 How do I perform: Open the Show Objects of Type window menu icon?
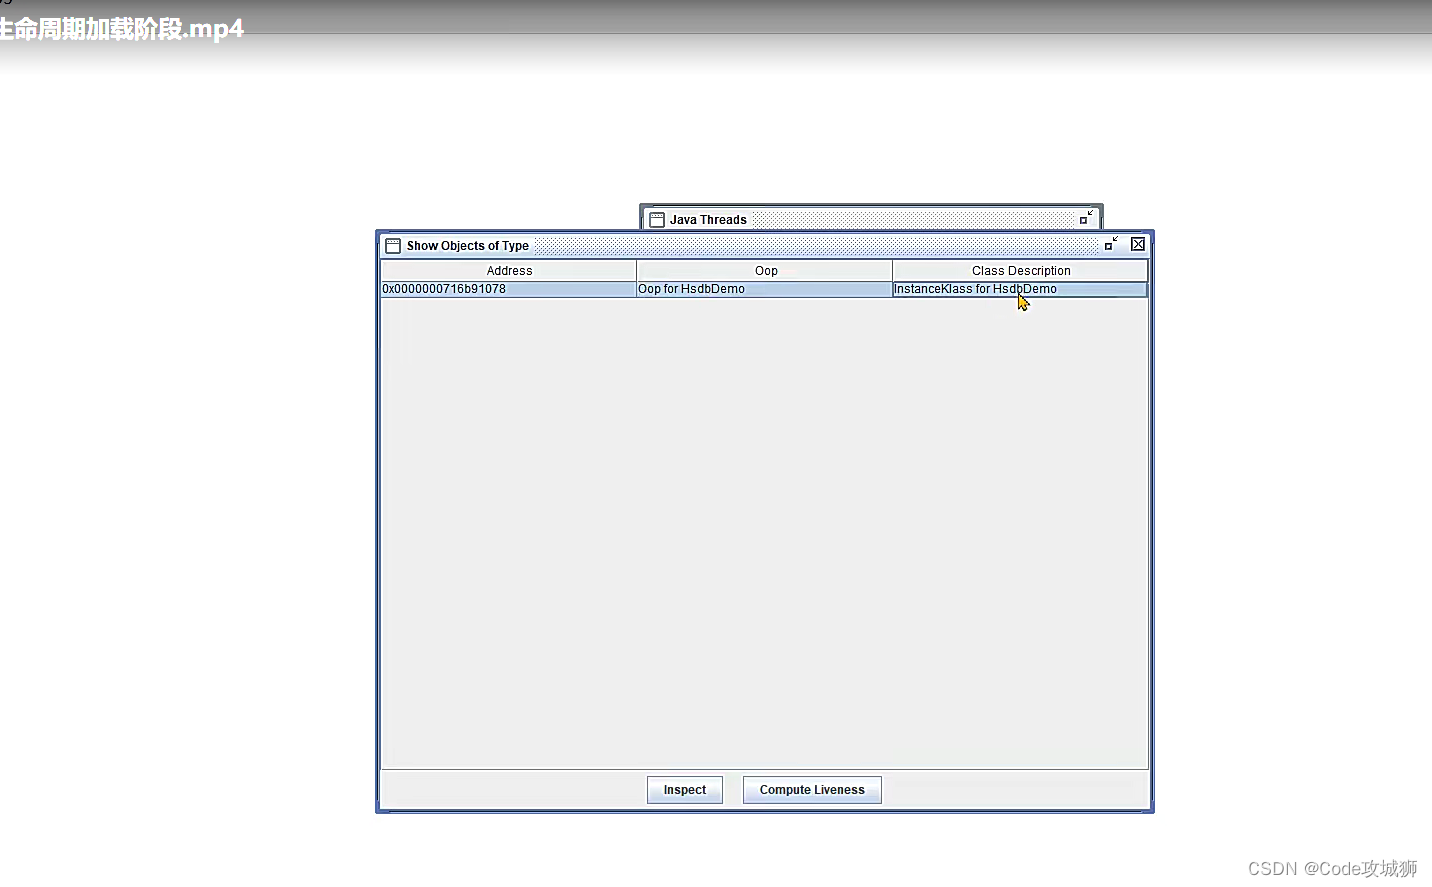click(x=393, y=245)
